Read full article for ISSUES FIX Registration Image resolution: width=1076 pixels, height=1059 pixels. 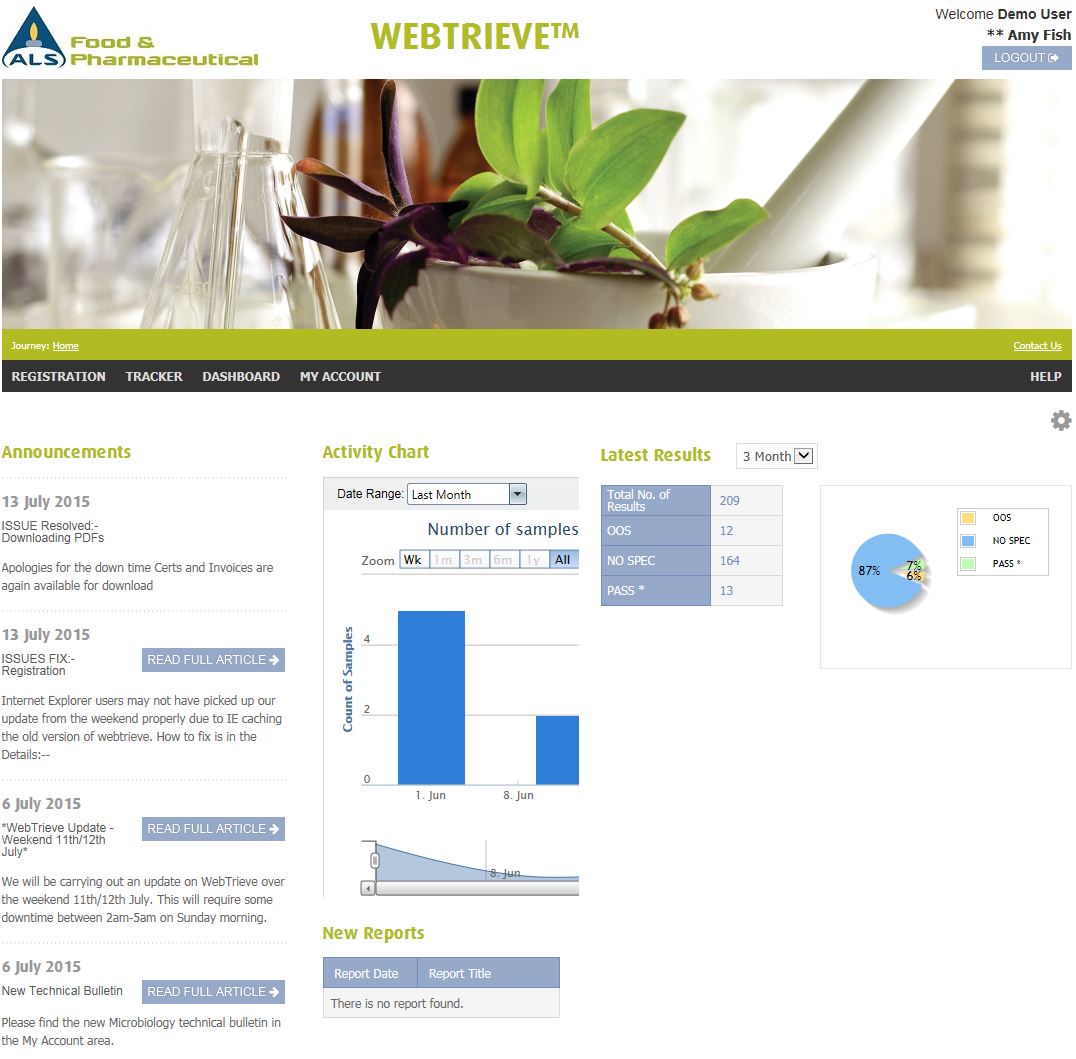tap(213, 660)
